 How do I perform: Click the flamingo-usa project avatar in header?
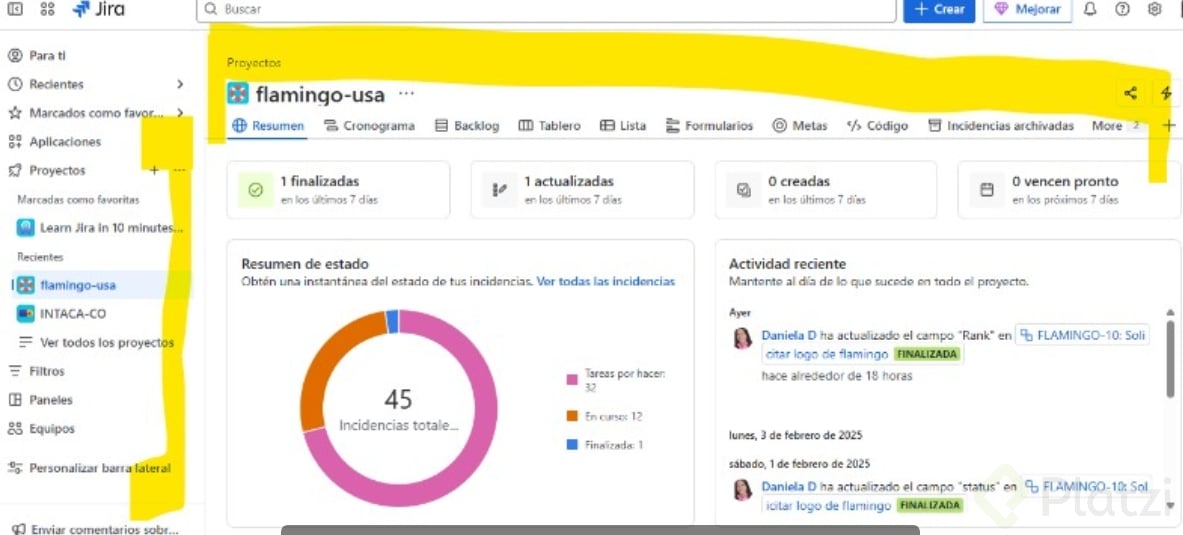pos(238,94)
